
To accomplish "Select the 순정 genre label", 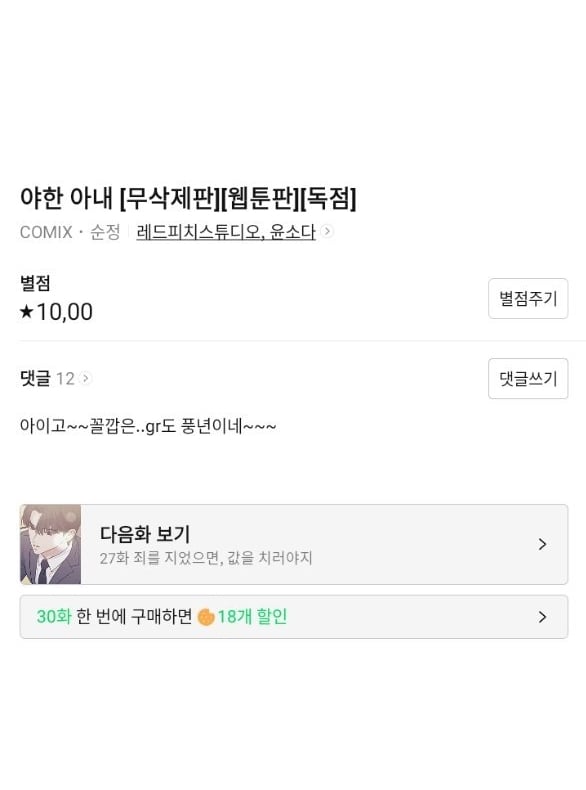I will coord(105,232).
